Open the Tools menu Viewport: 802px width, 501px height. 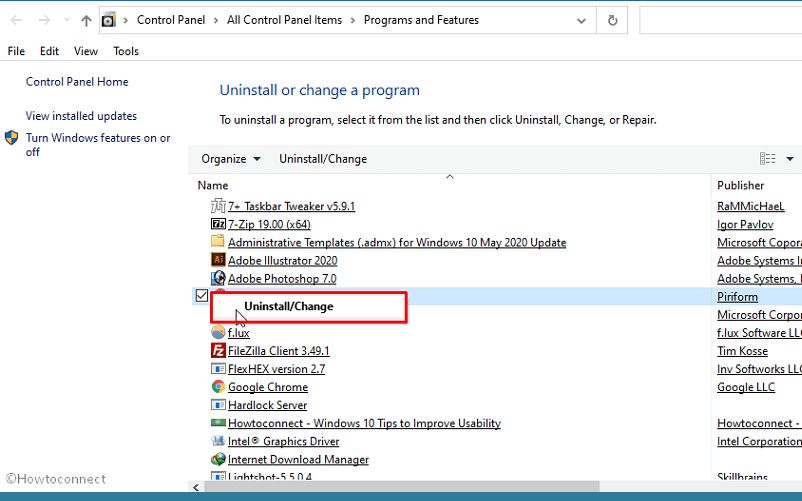coord(126,51)
